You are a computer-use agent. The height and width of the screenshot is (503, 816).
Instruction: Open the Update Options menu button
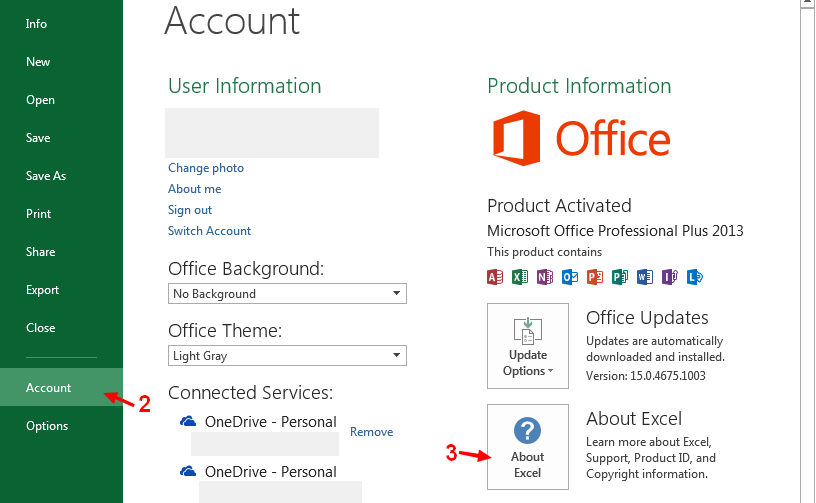pyautogui.click(x=527, y=346)
